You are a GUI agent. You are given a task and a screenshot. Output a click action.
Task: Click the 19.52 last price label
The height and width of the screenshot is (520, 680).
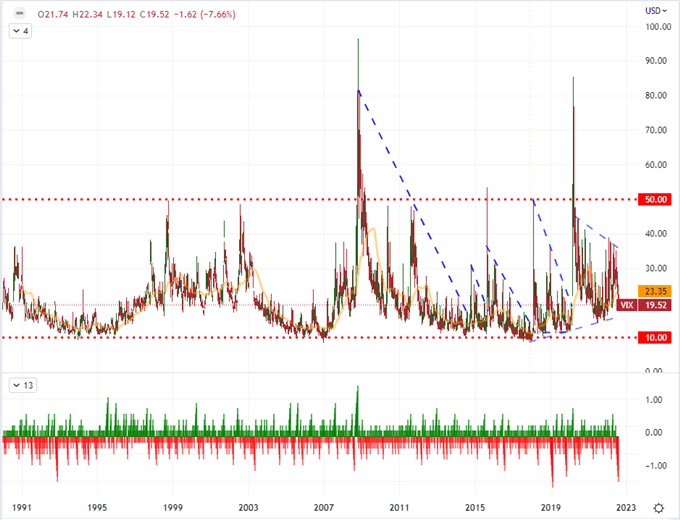[x=655, y=305]
